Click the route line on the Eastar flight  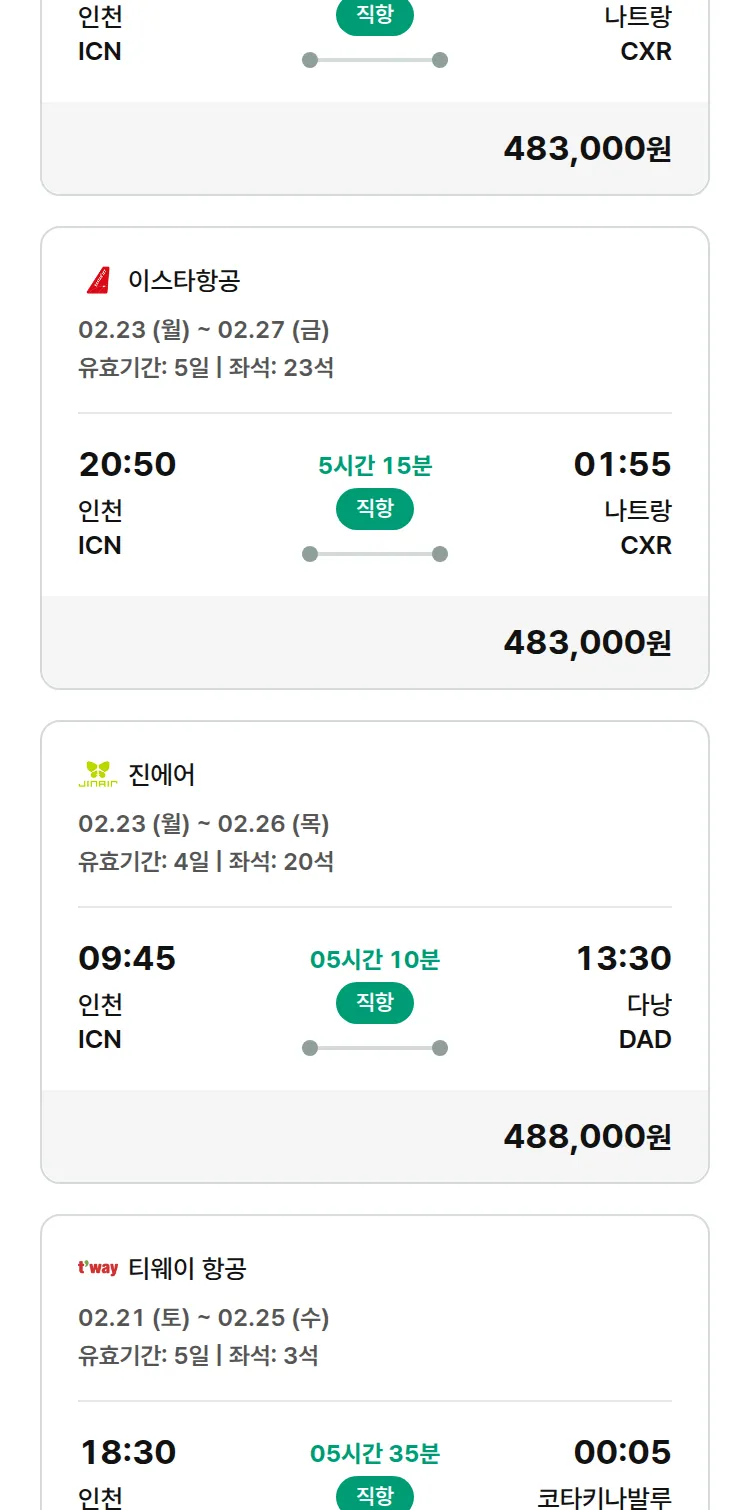(x=375, y=554)
